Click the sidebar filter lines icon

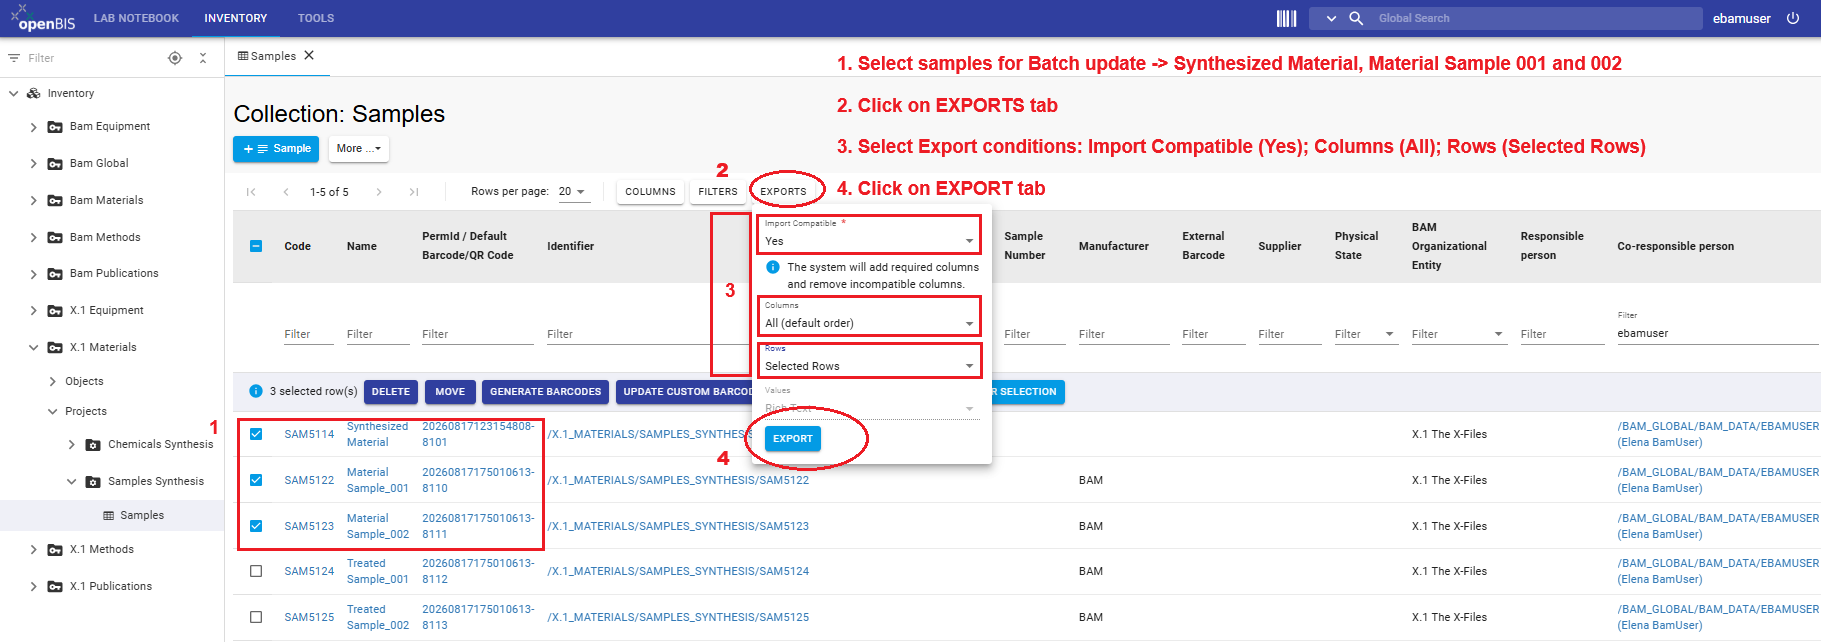(14, 58)
